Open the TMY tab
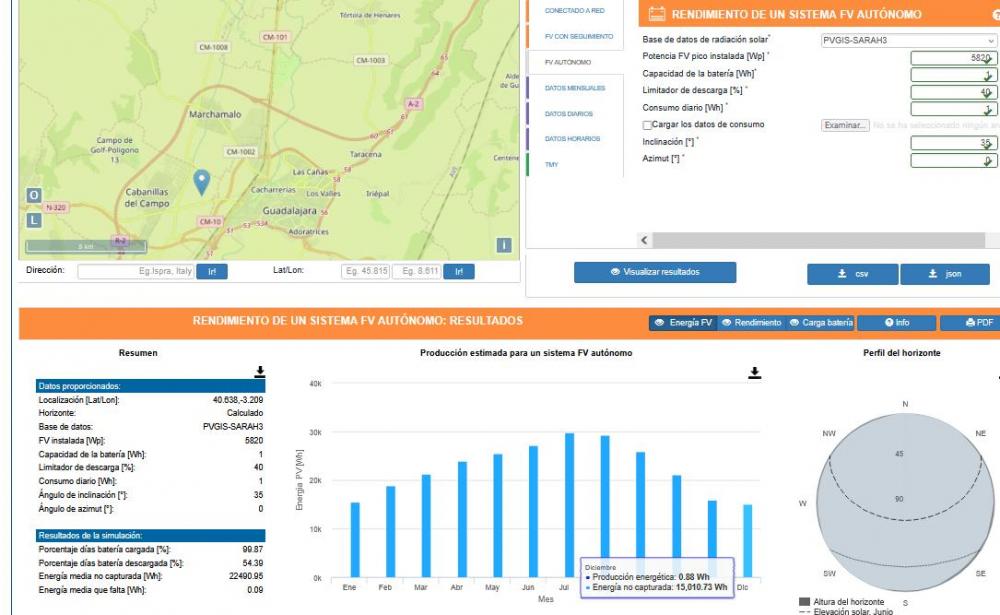The height and width of the screenshot is (615, 1000). (x=552, y=165)
